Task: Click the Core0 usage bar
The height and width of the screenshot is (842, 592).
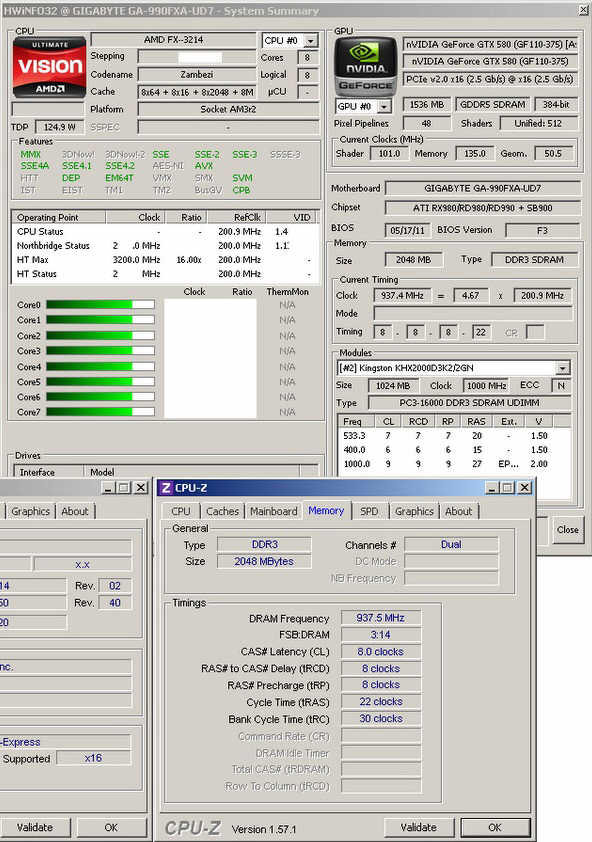Action: coord(100,304)
